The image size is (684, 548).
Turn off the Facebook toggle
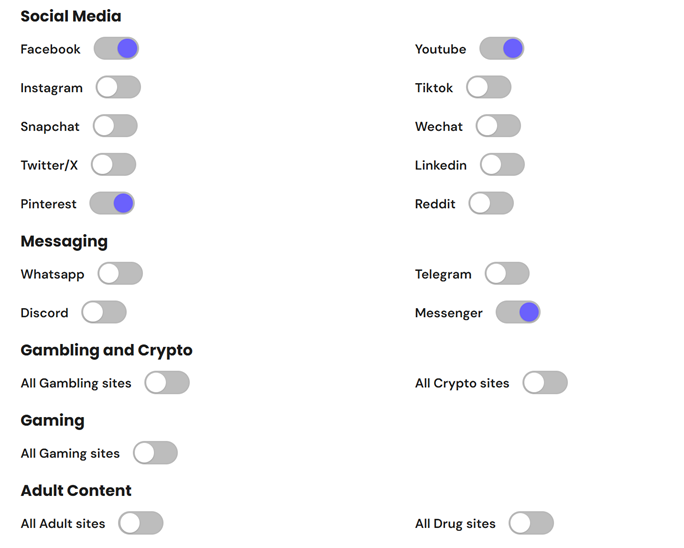tap(116, 48)
